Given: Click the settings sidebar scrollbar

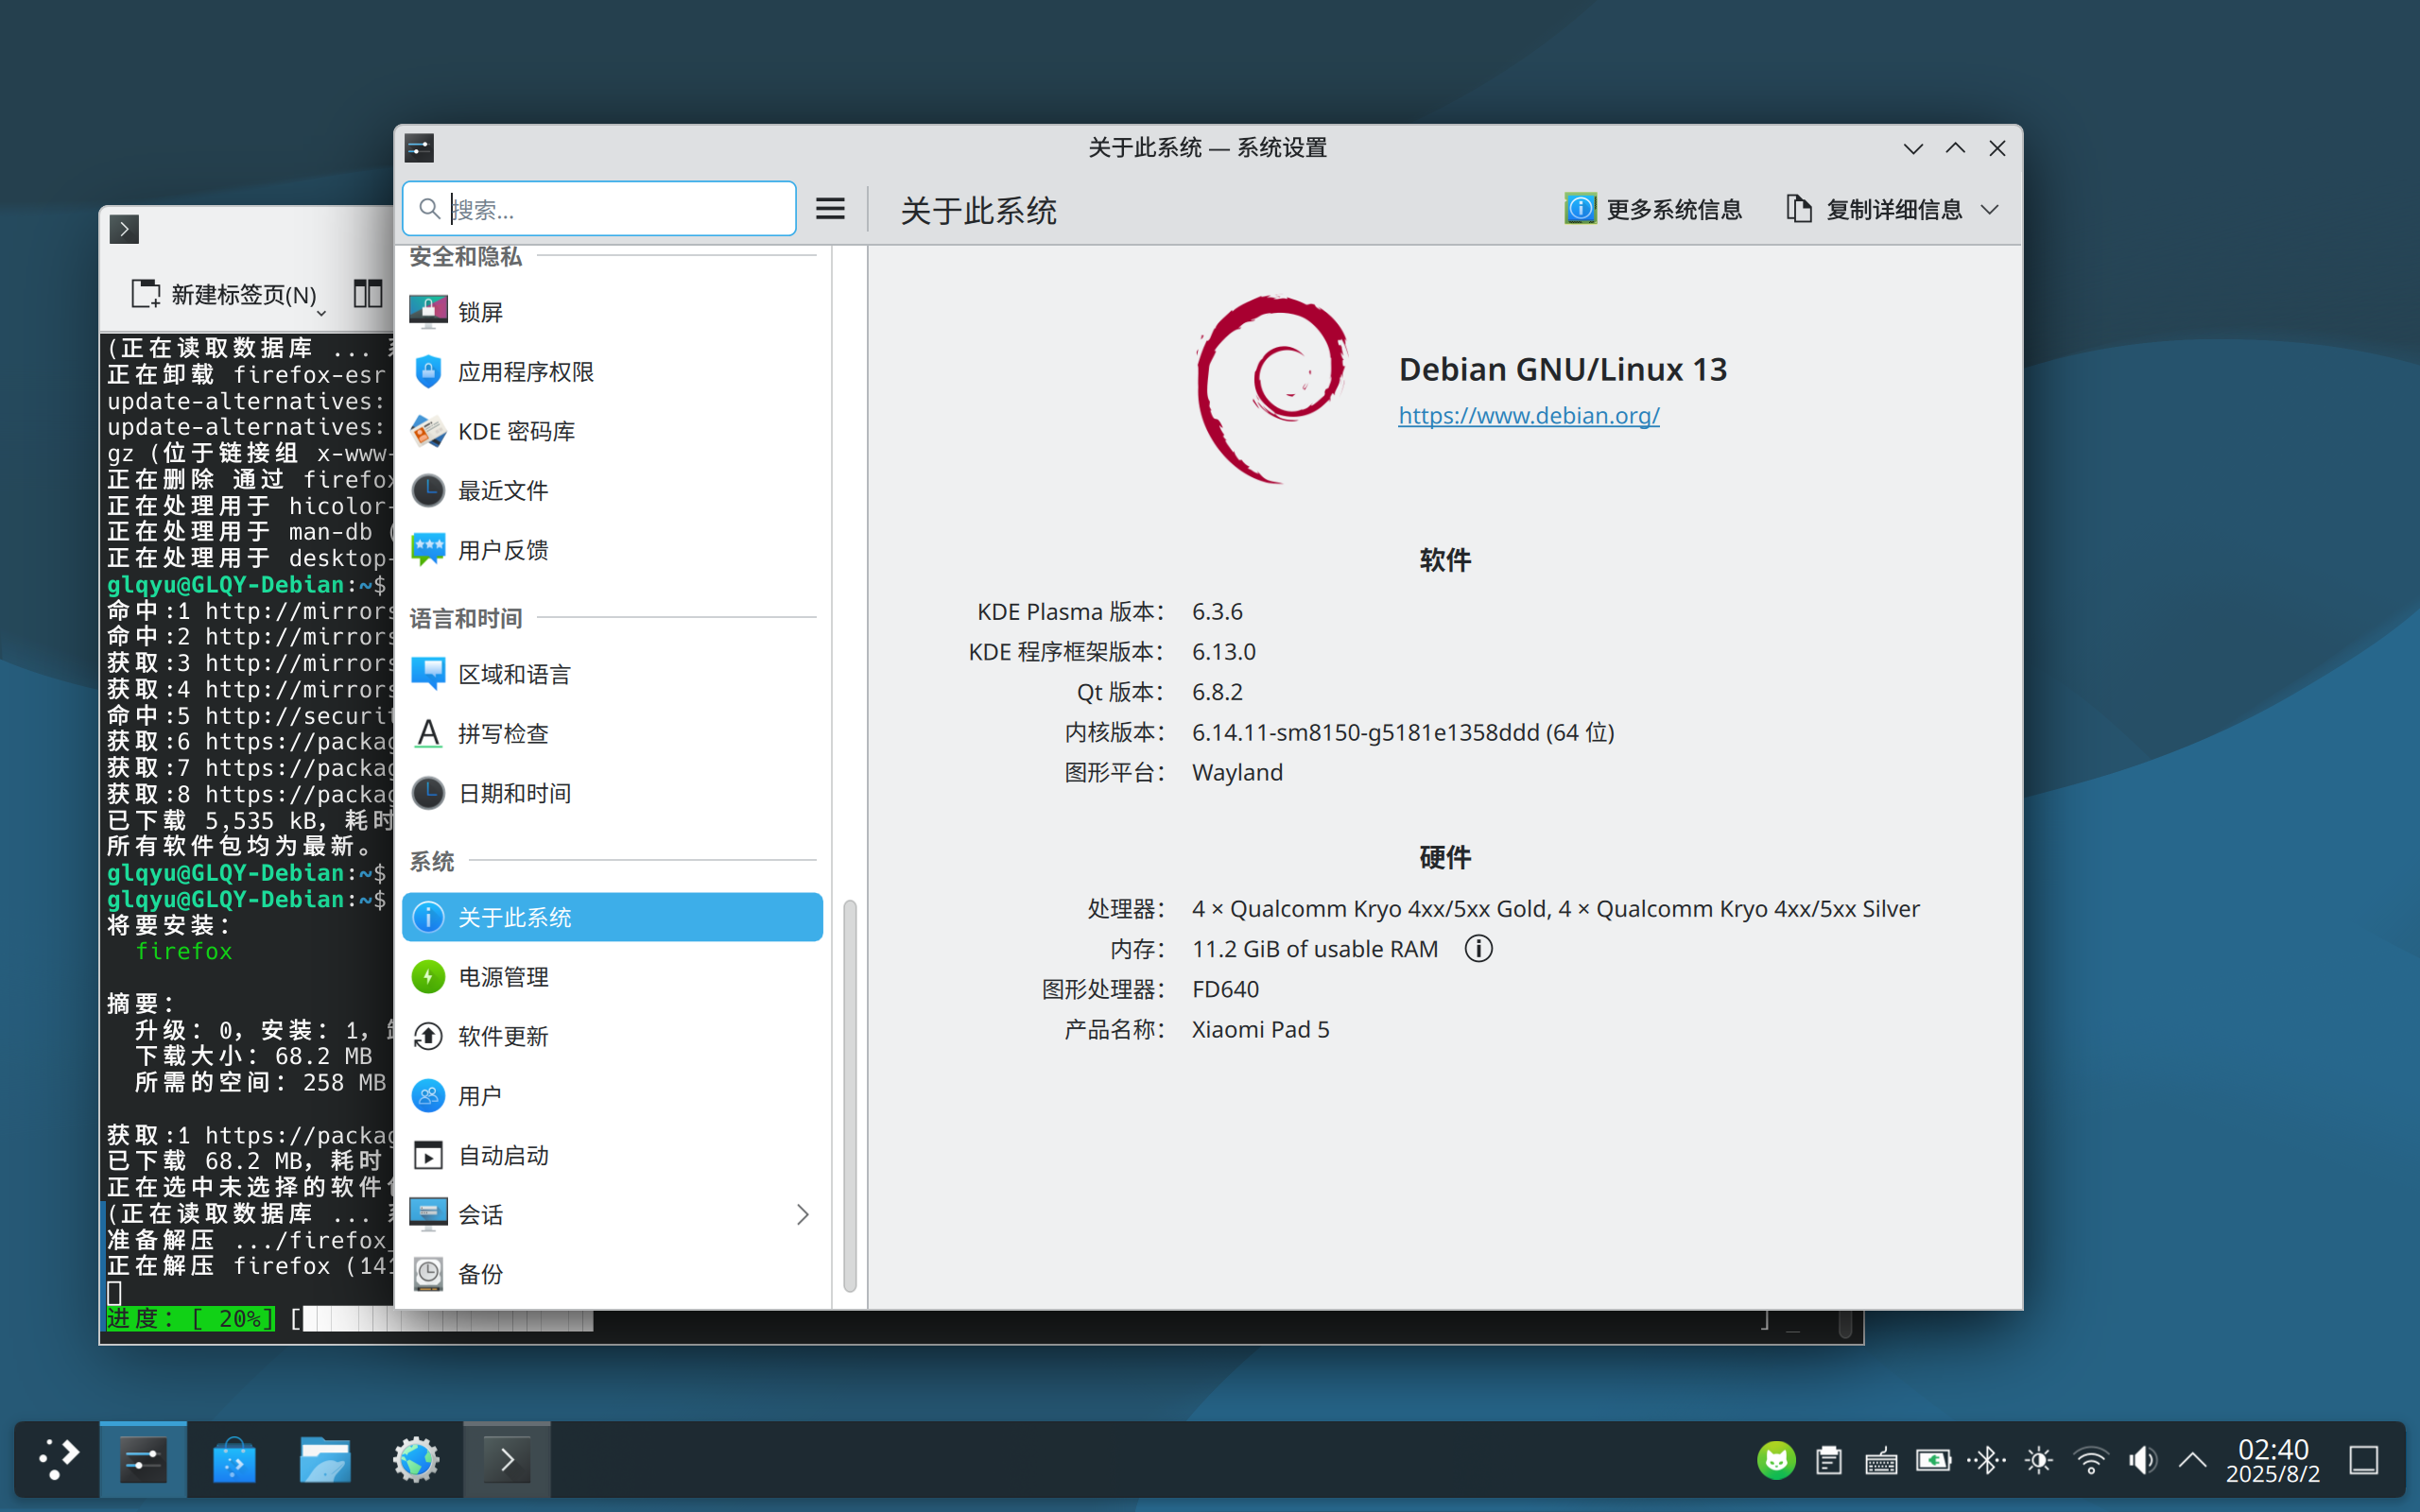Looking at the screenshot, I should 849,1095.
